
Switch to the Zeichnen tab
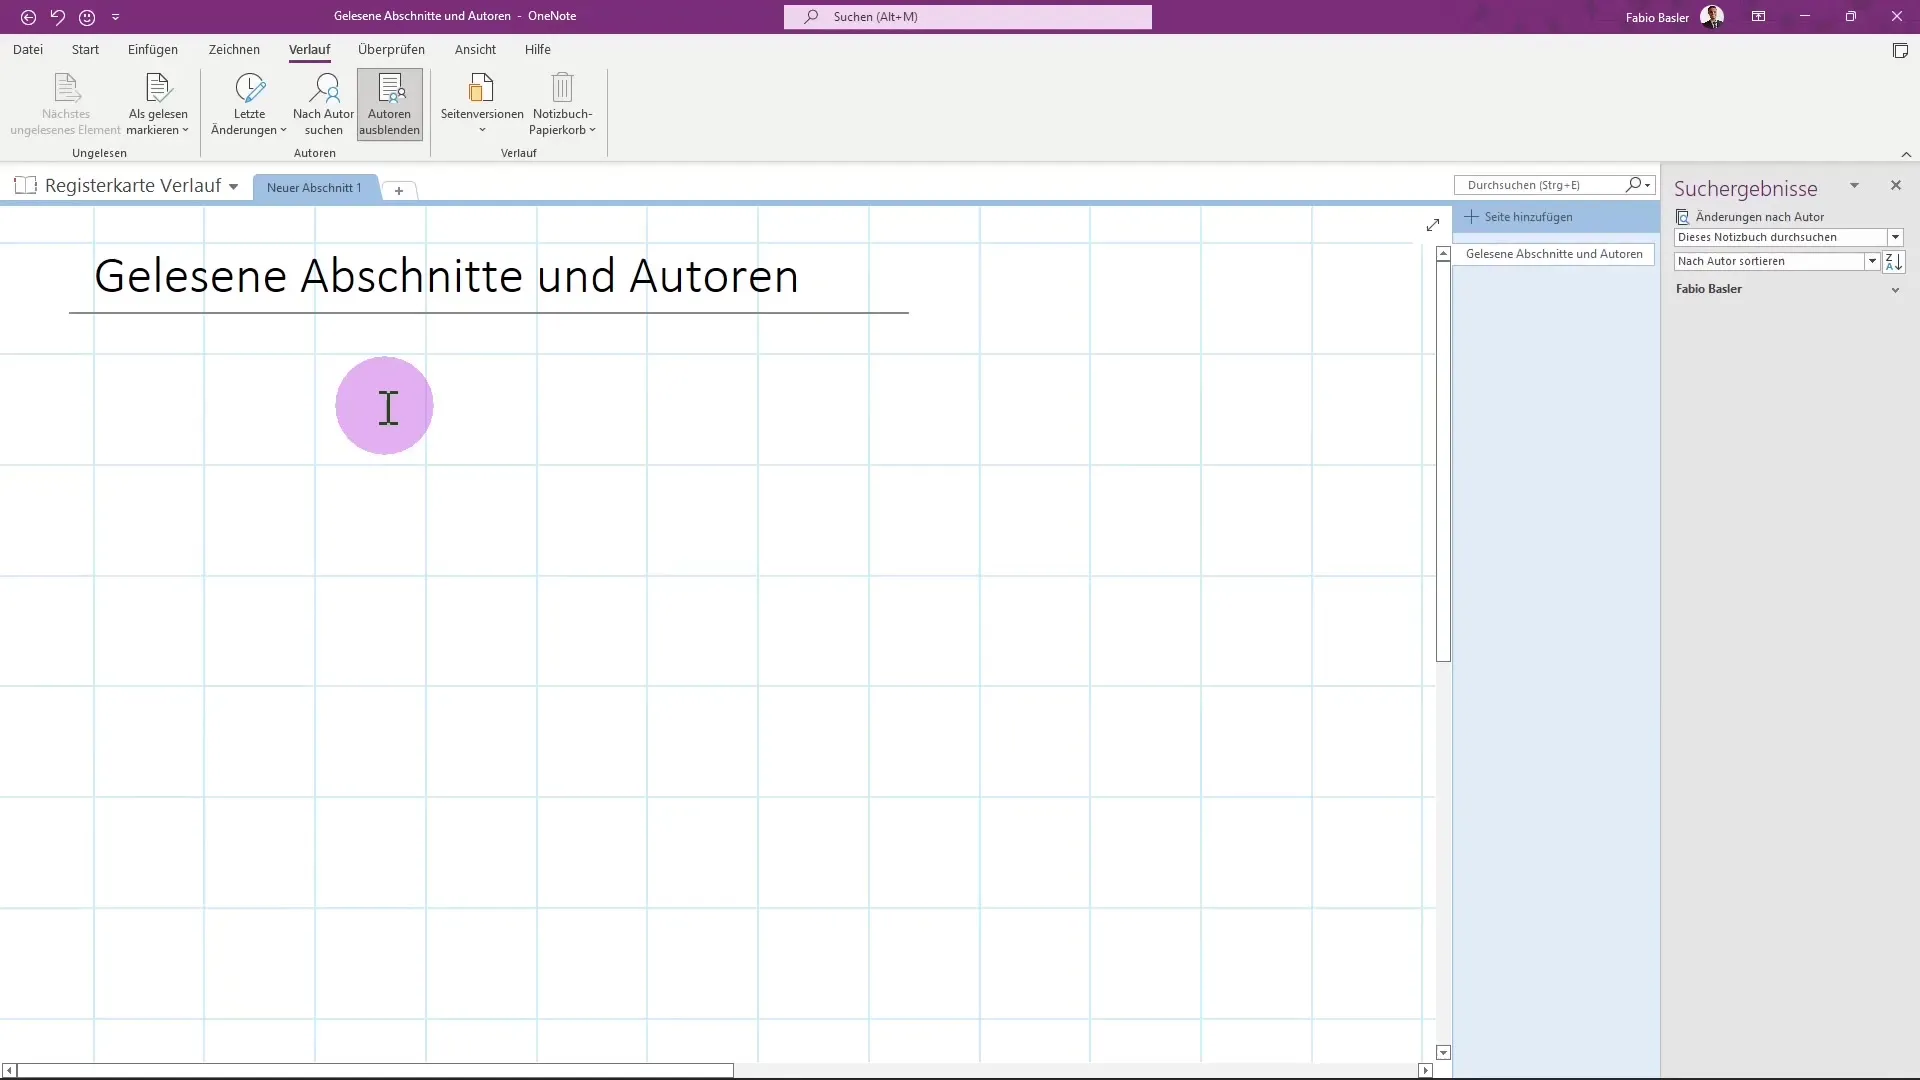point(234,49)
